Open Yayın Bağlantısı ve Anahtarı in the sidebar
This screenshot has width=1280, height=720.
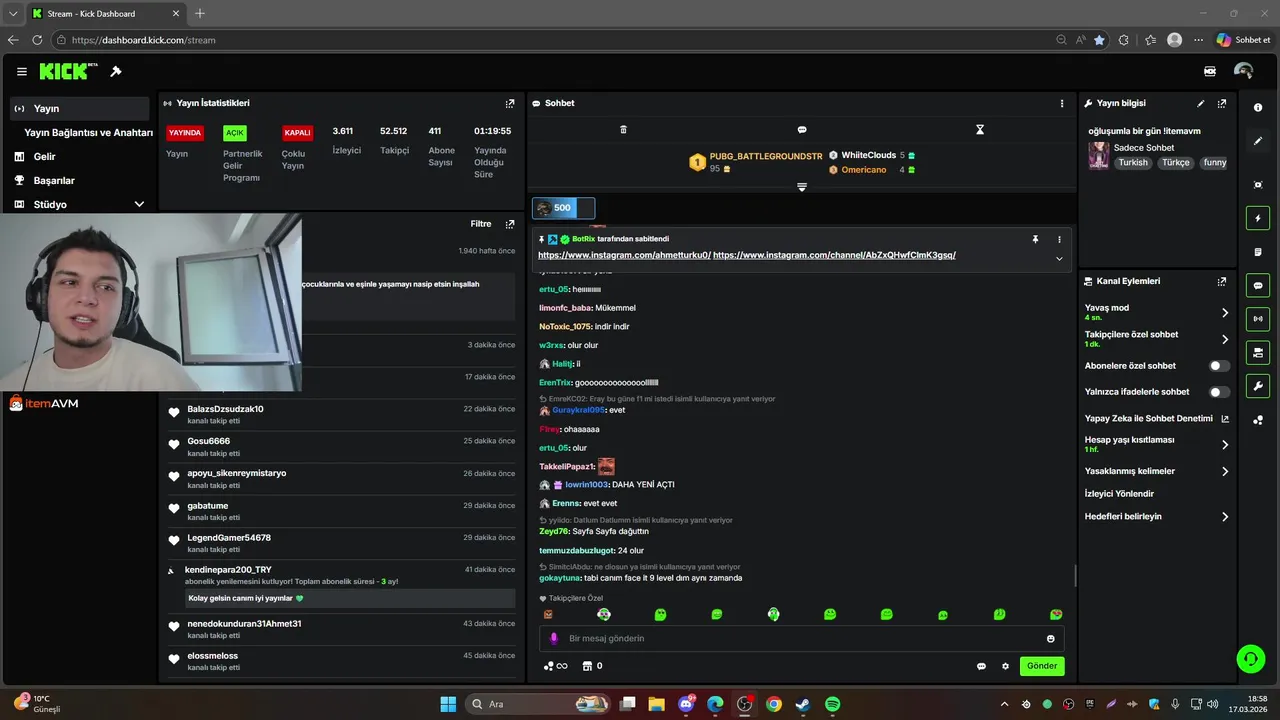pos(89,132)
